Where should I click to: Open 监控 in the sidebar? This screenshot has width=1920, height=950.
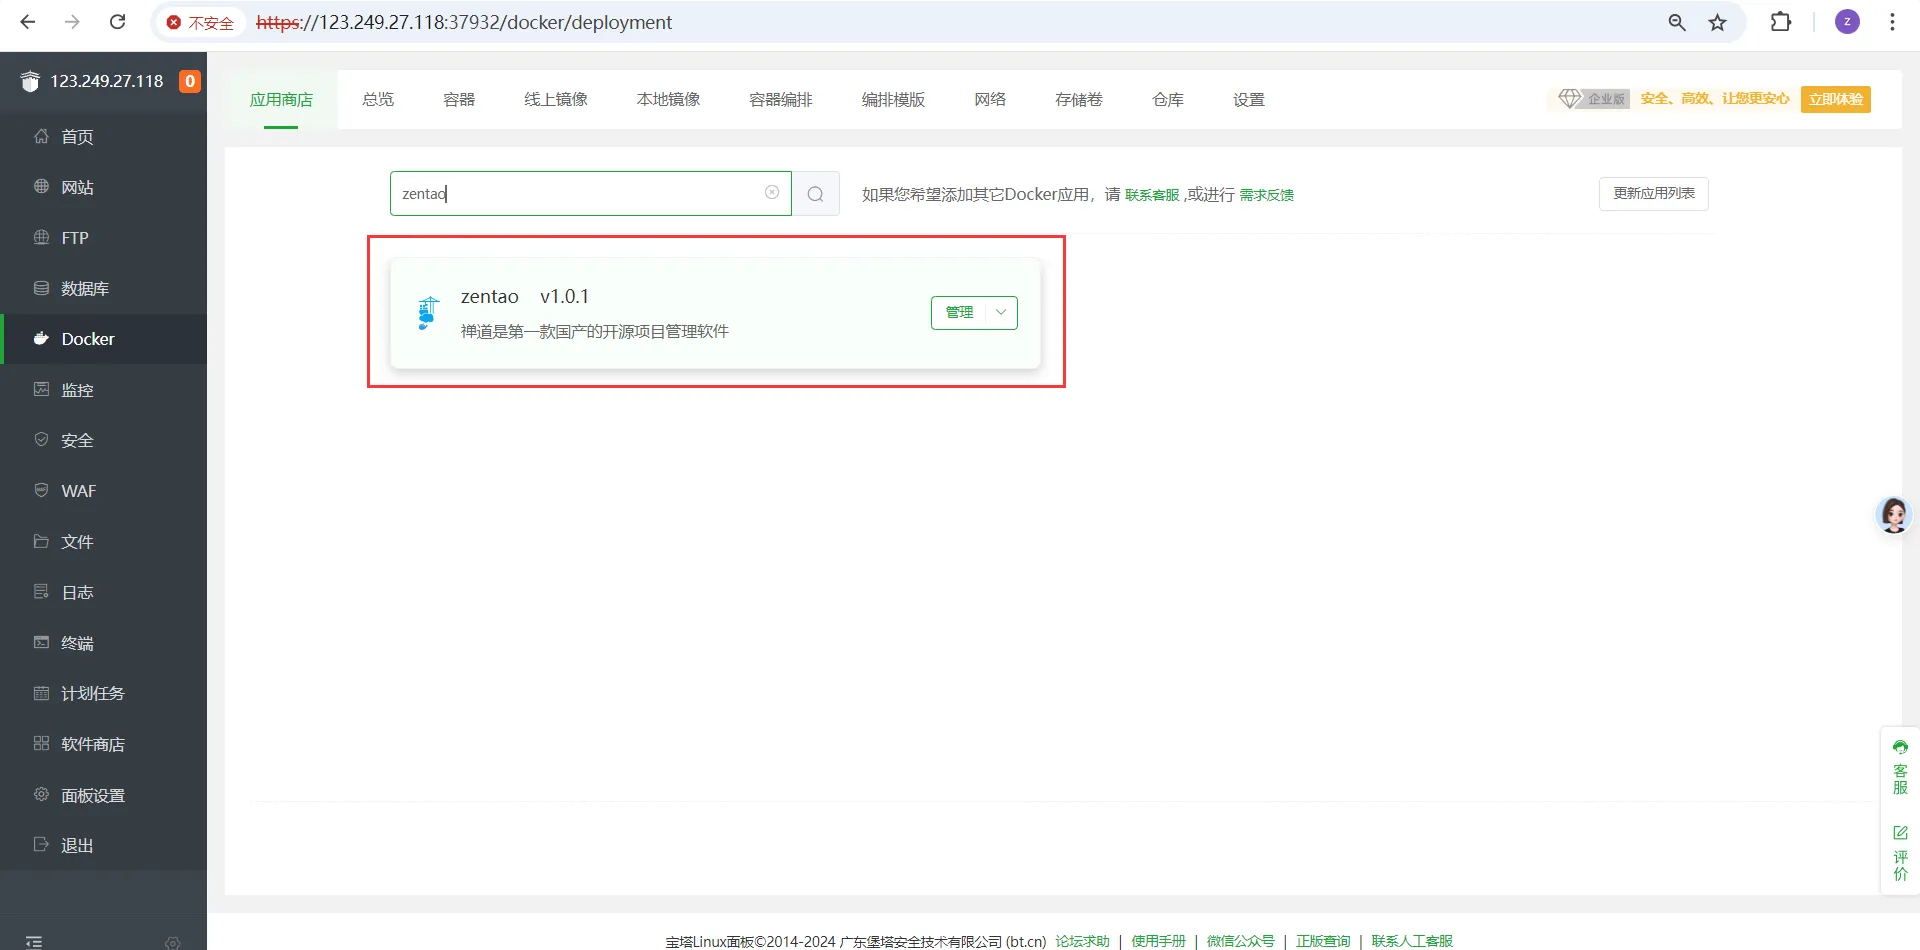click(x=104, y=390)
